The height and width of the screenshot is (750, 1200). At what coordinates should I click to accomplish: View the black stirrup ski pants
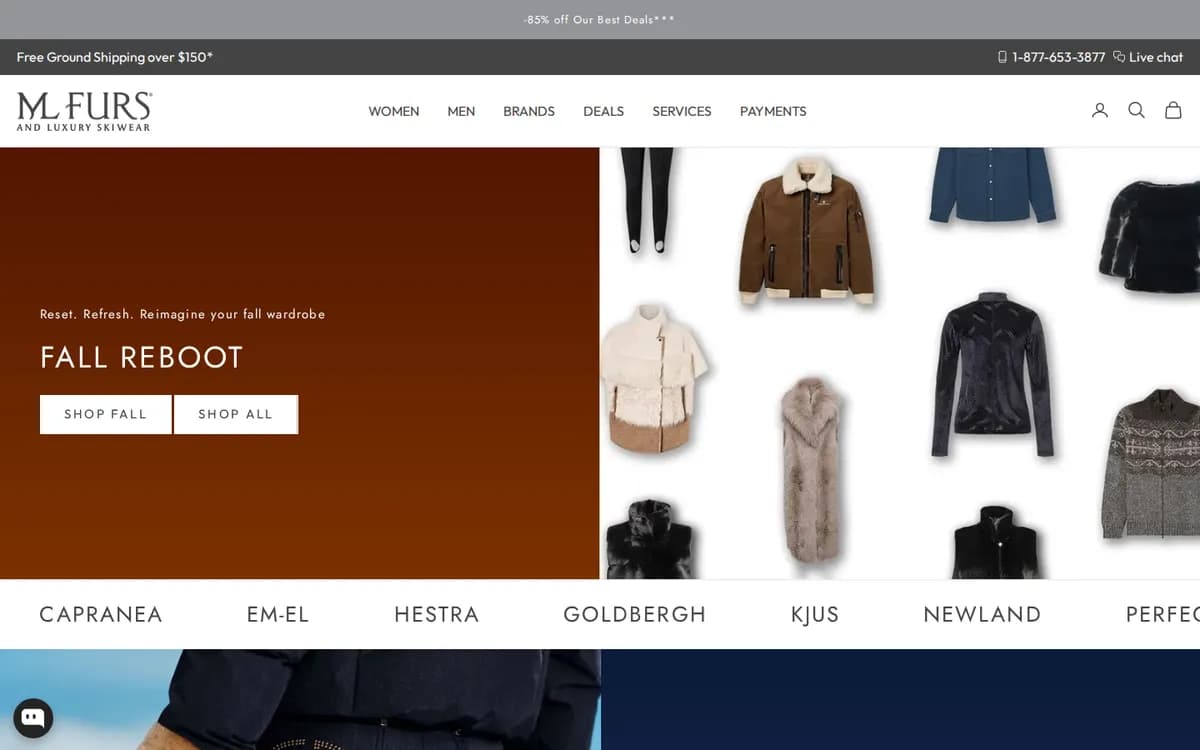648,203
